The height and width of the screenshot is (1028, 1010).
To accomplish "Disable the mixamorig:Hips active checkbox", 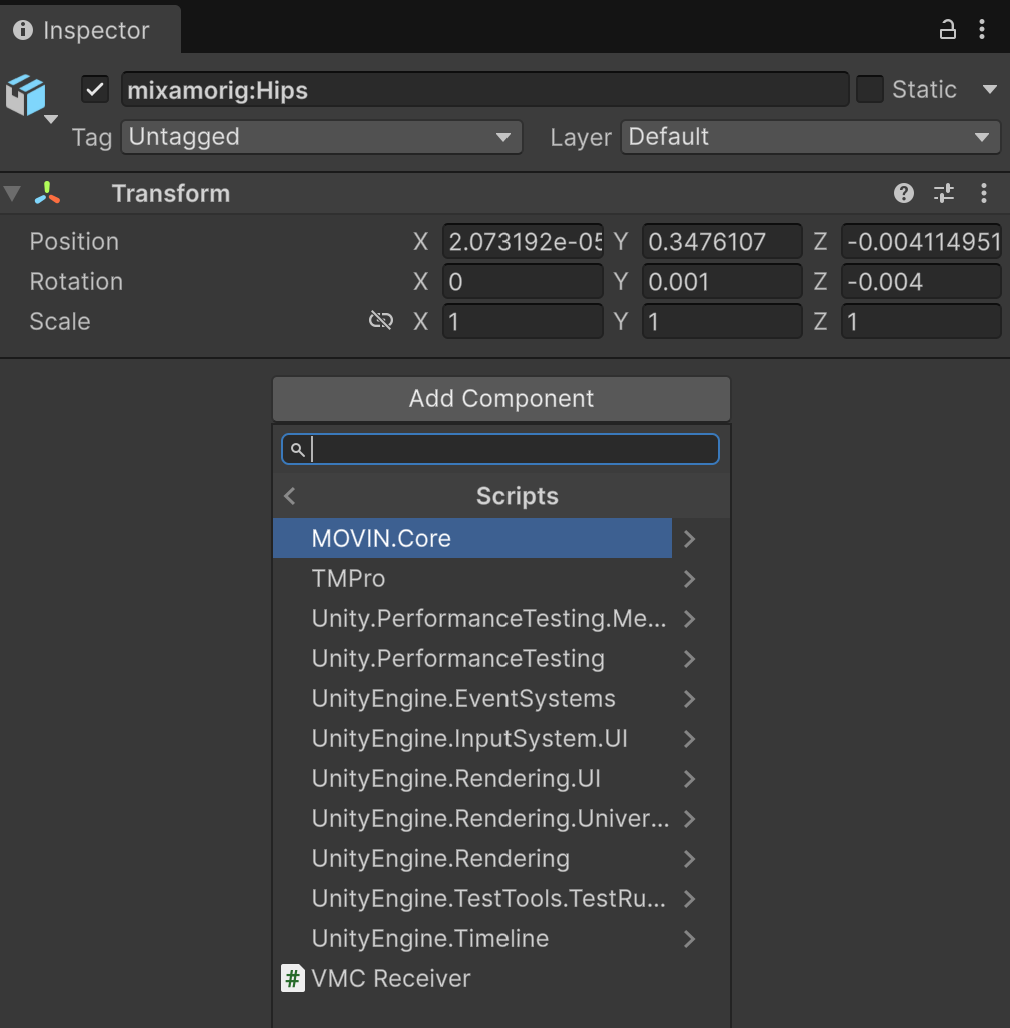I will pos(95,90).
